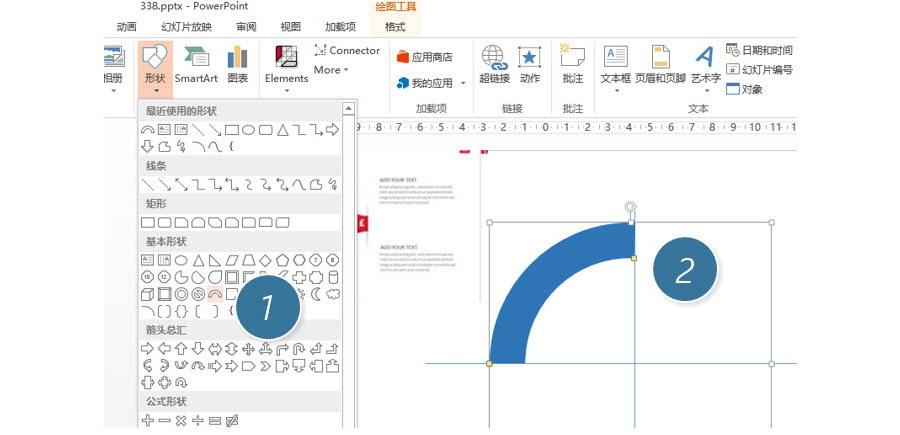Image resolution: width=900 pixels, height=435 pixels.
Task: Click the 动作 (Action) star icon
Action: click(529, 66)
